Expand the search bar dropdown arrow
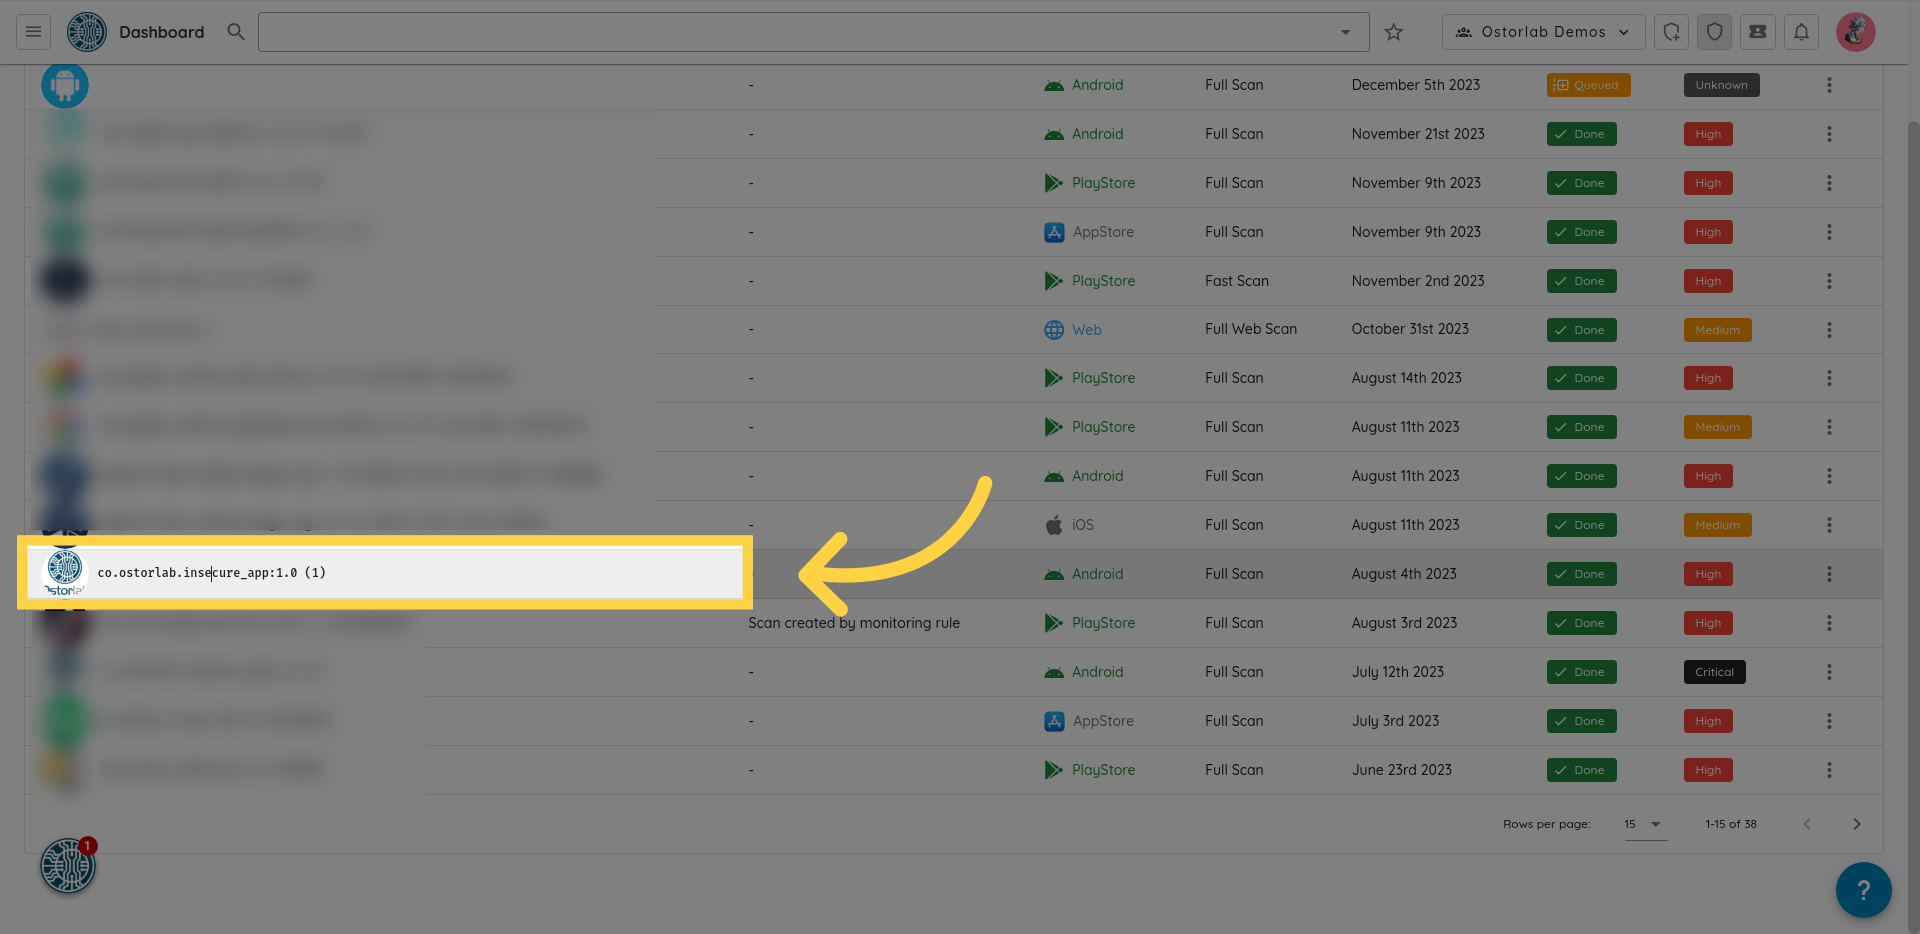Viewport: 1920px width, 934px height. tap(1345, 32)
